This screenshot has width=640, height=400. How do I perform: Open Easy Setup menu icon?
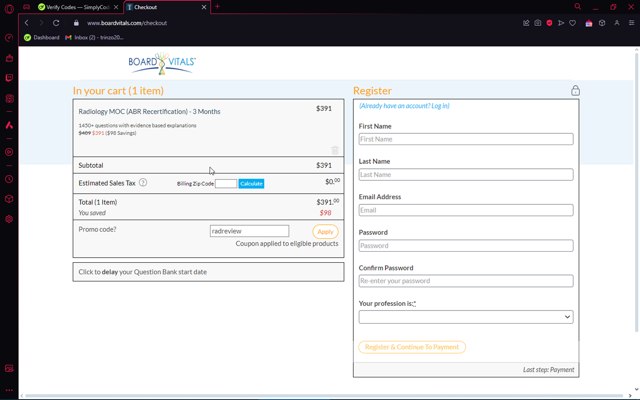coord(631,23)
